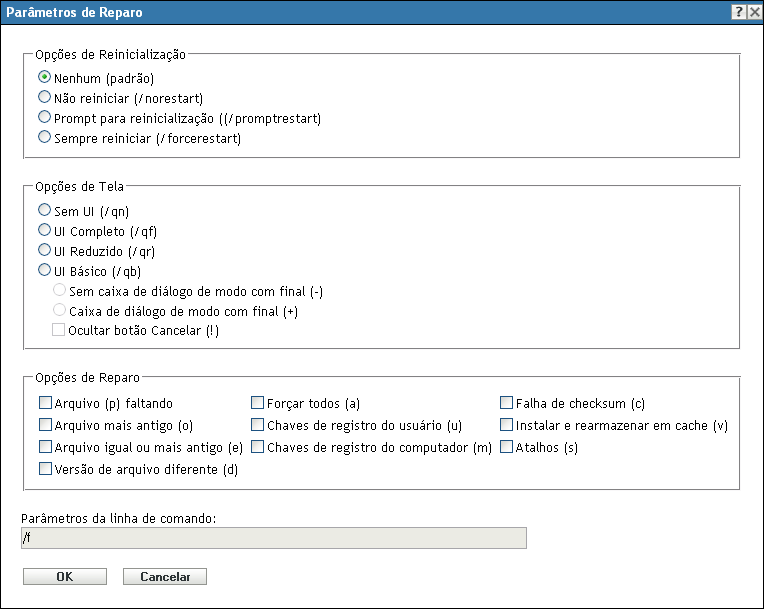
Task: Click the command line parameters field
Action: pos(273,538)
